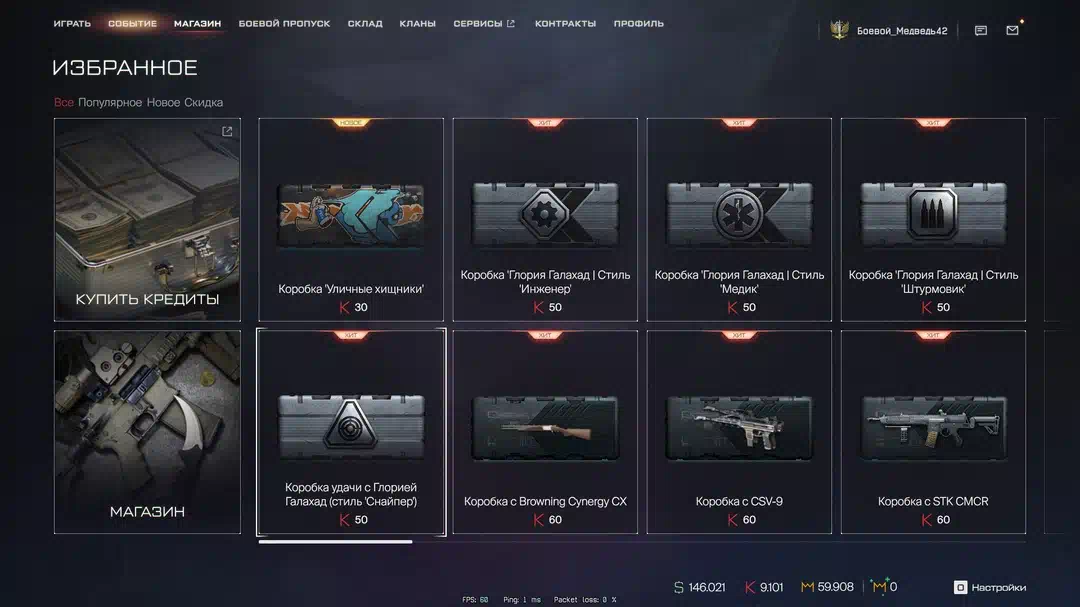Select the Популярное filter

[x=110, y=103]
